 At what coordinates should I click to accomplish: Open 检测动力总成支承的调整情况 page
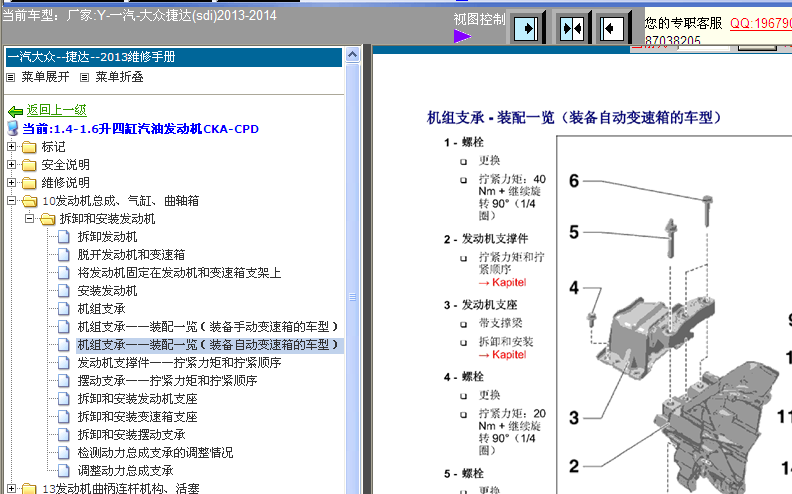tap(156, 453)
